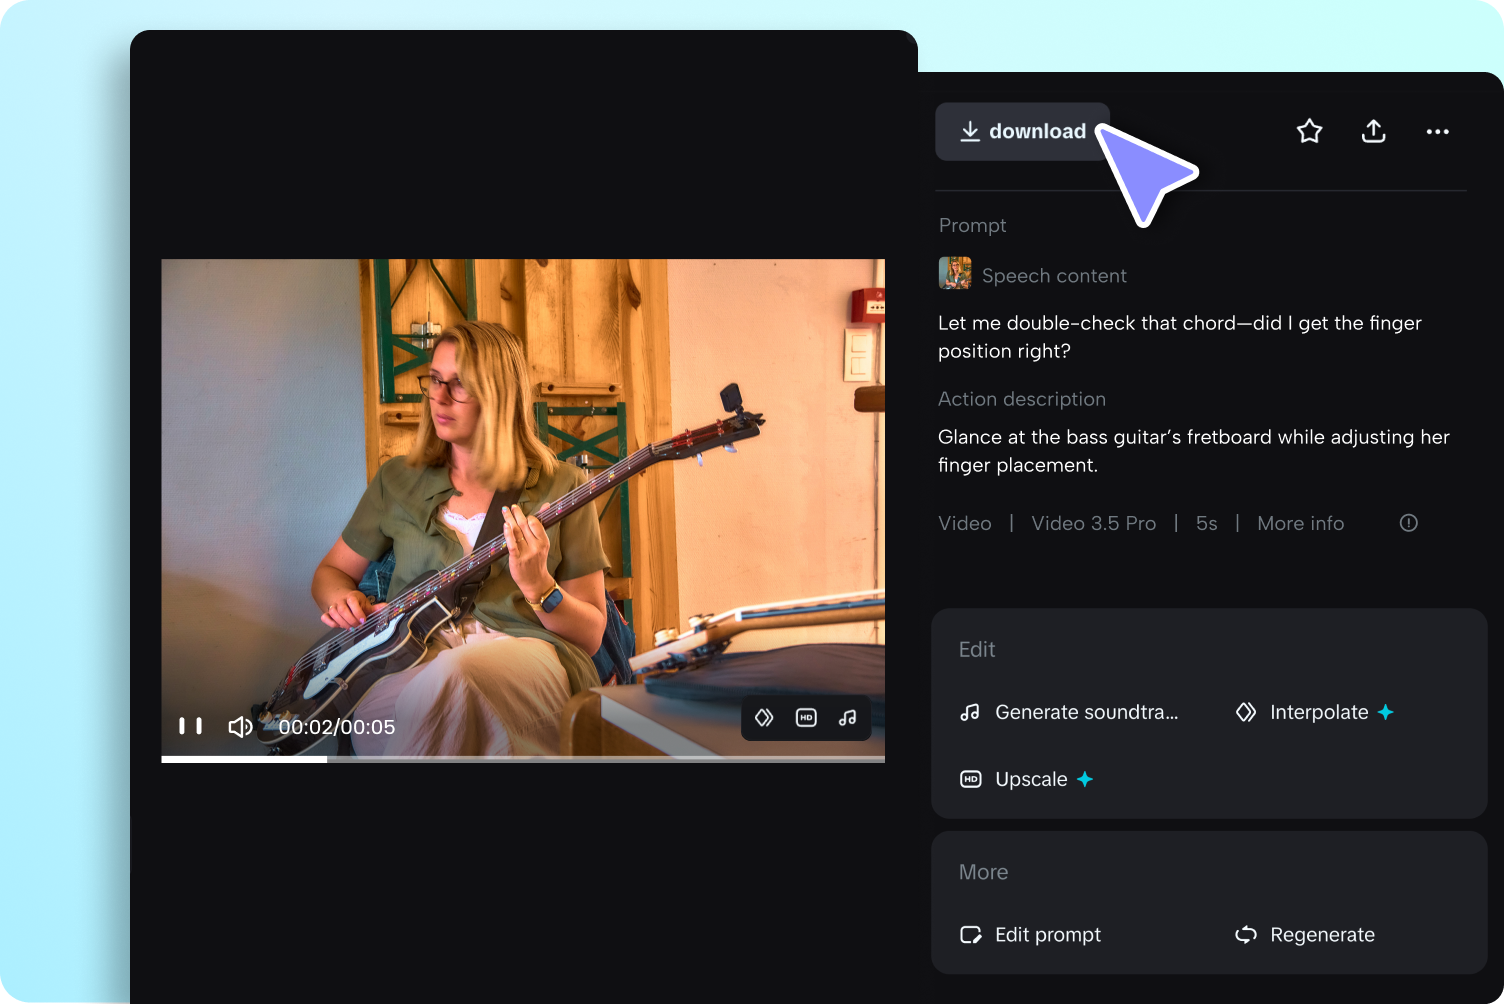Open Edit prompt
This screenshot has height=1004, width=1504.
click(1030, 935)
